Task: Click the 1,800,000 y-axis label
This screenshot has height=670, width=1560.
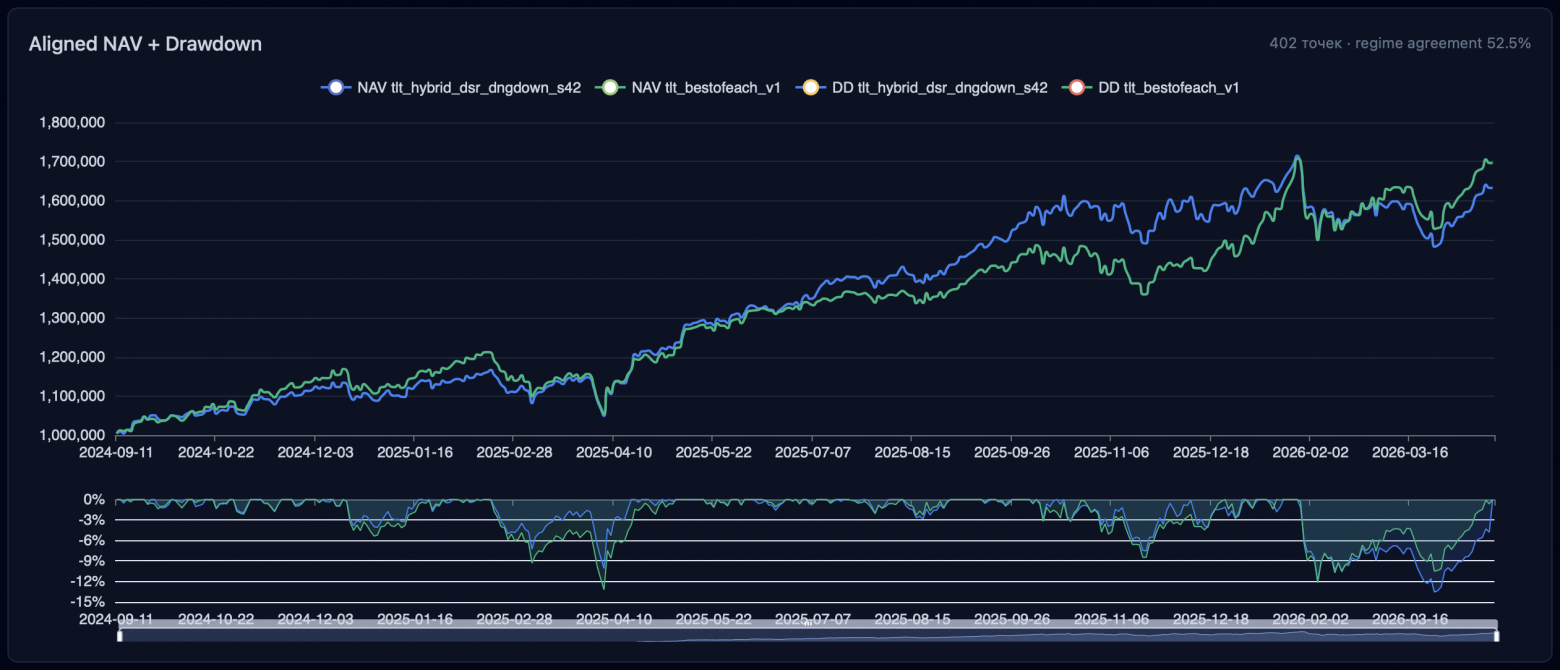Action: [72, 123]
